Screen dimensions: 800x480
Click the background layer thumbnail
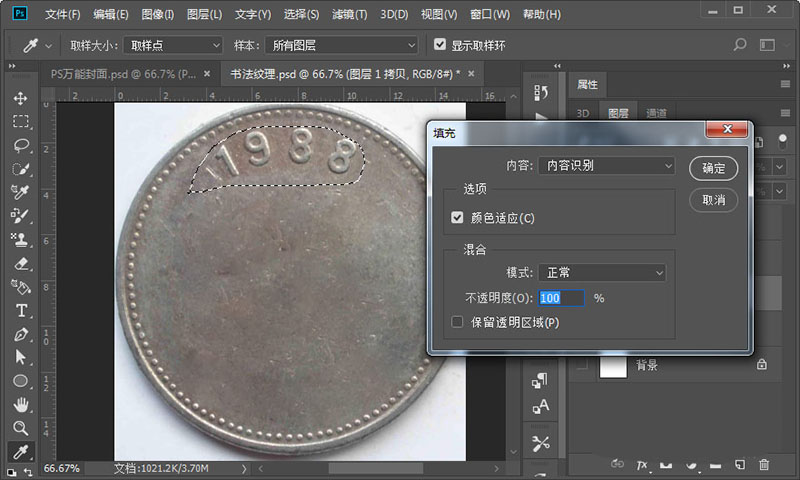pyautogui.click(x=613, y=366)
